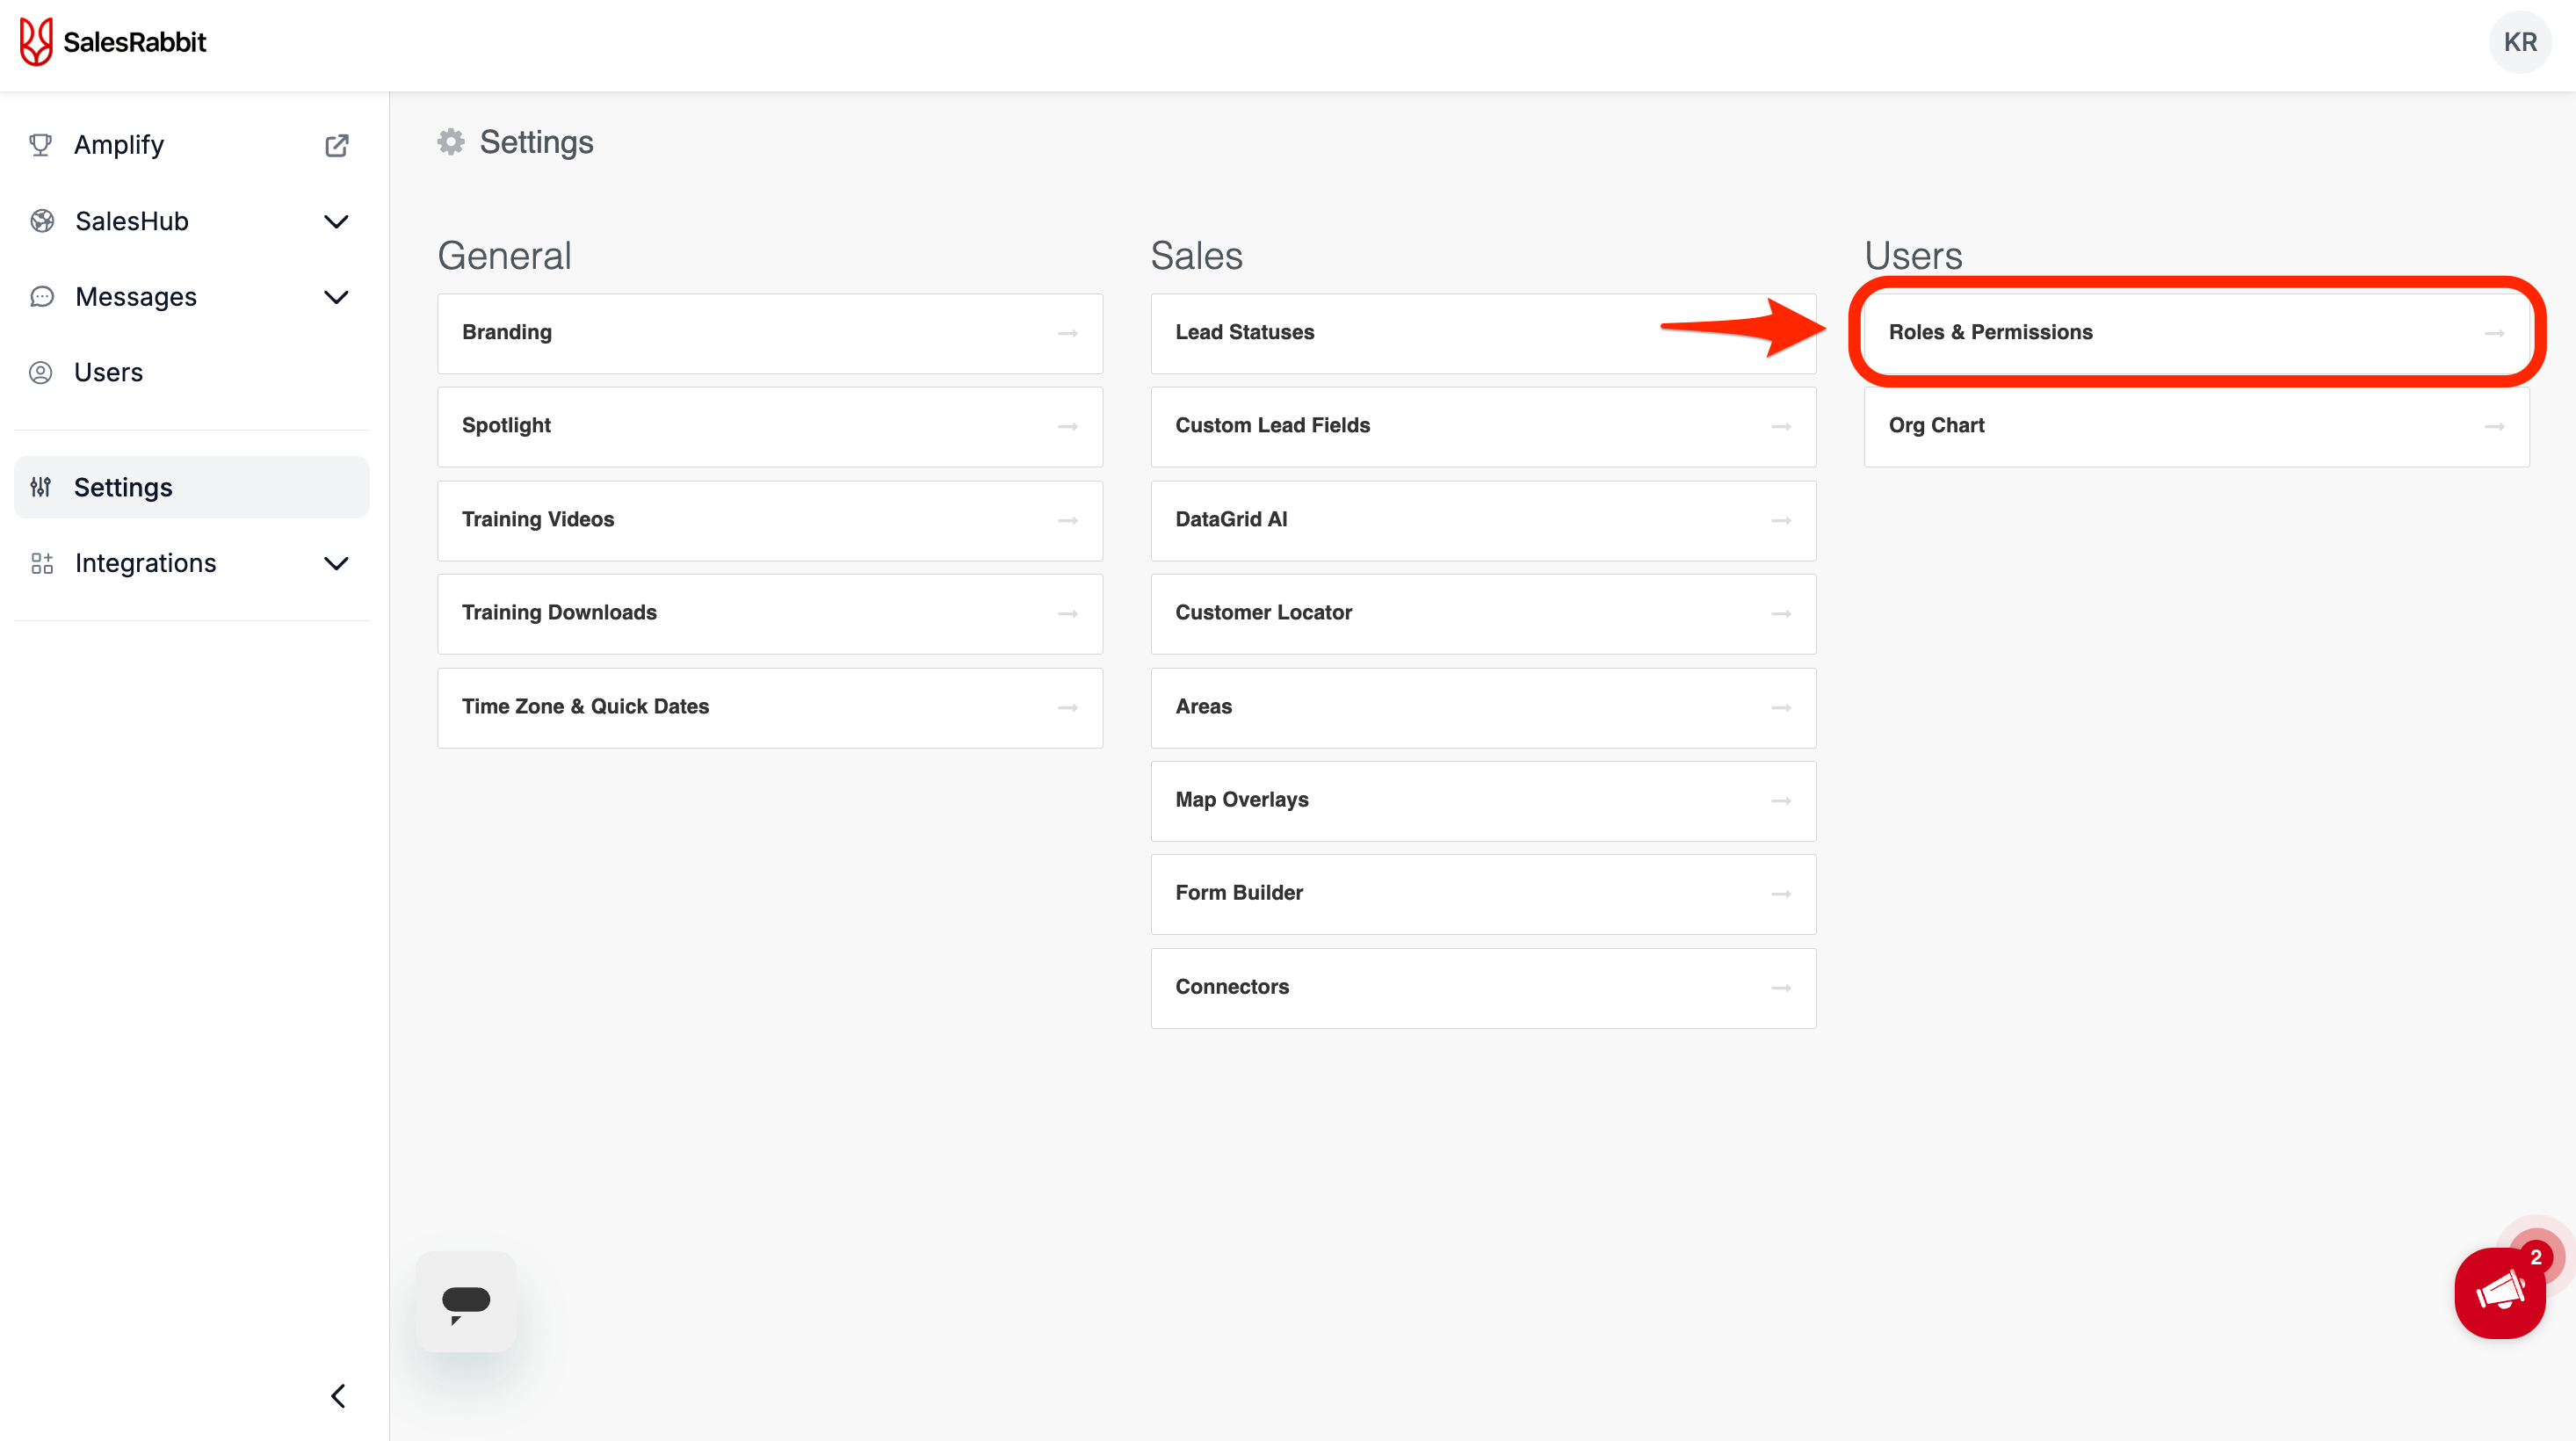Click the Amplify trophy icon
The width and height of the screenshot is (2576, 1441).
tap(41, 145)
